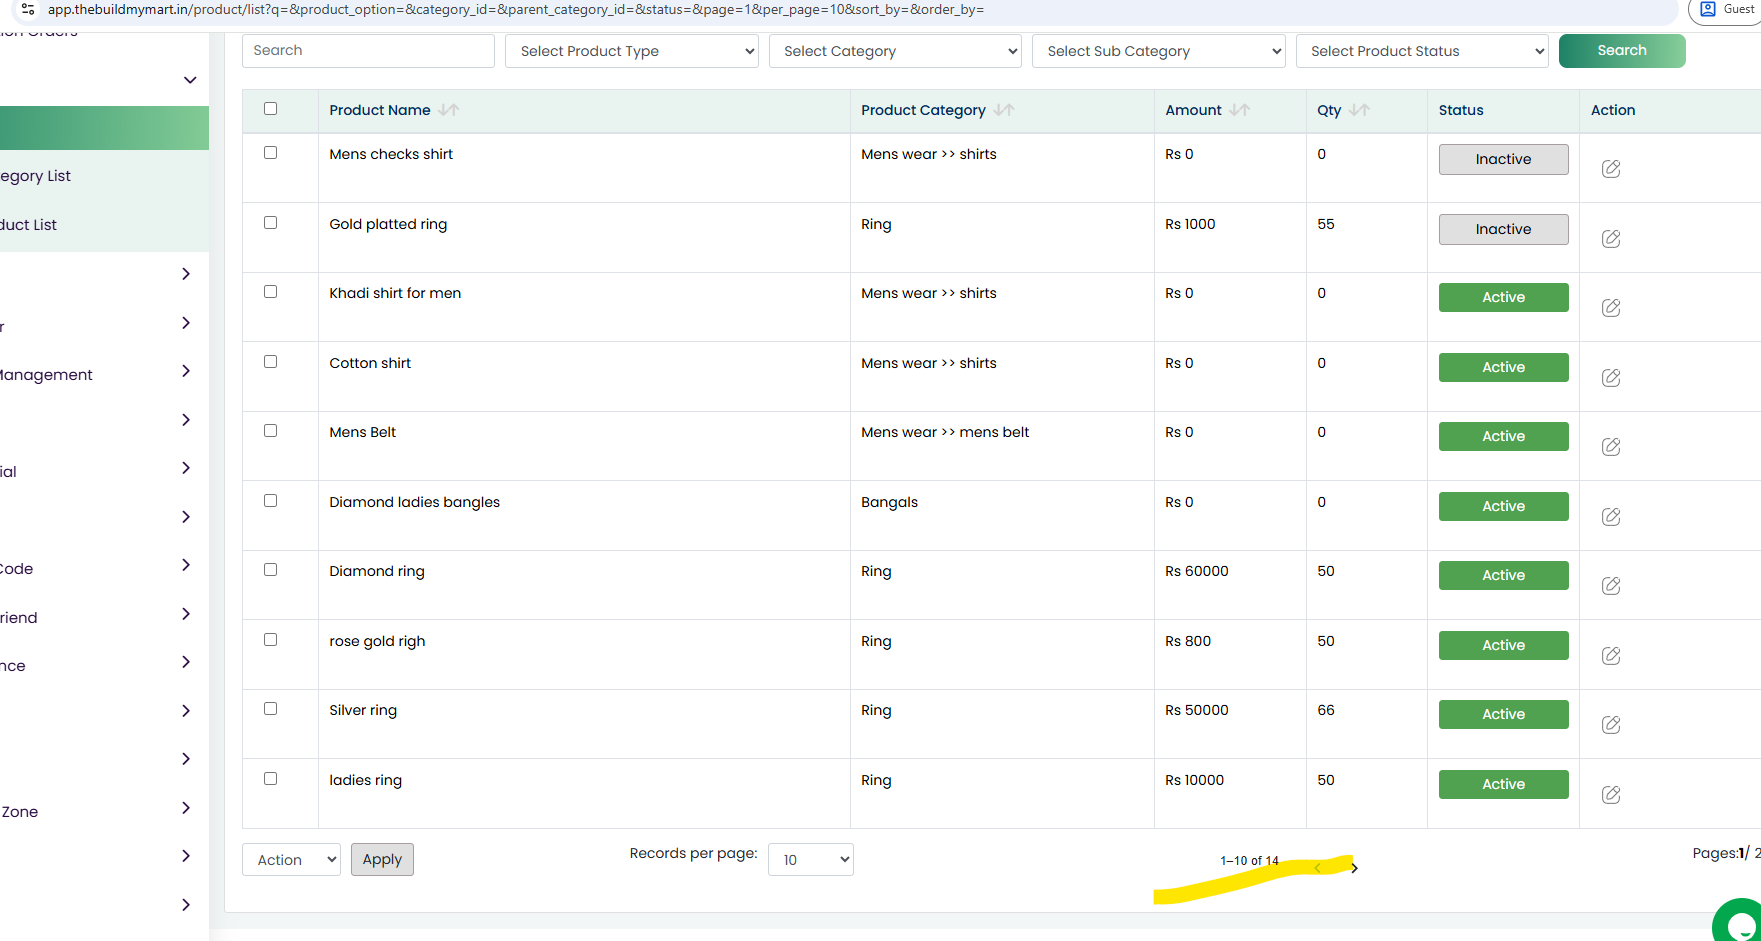Click the green Search button
This screenshot has width=1761, height=941.
coord(1622,51)
